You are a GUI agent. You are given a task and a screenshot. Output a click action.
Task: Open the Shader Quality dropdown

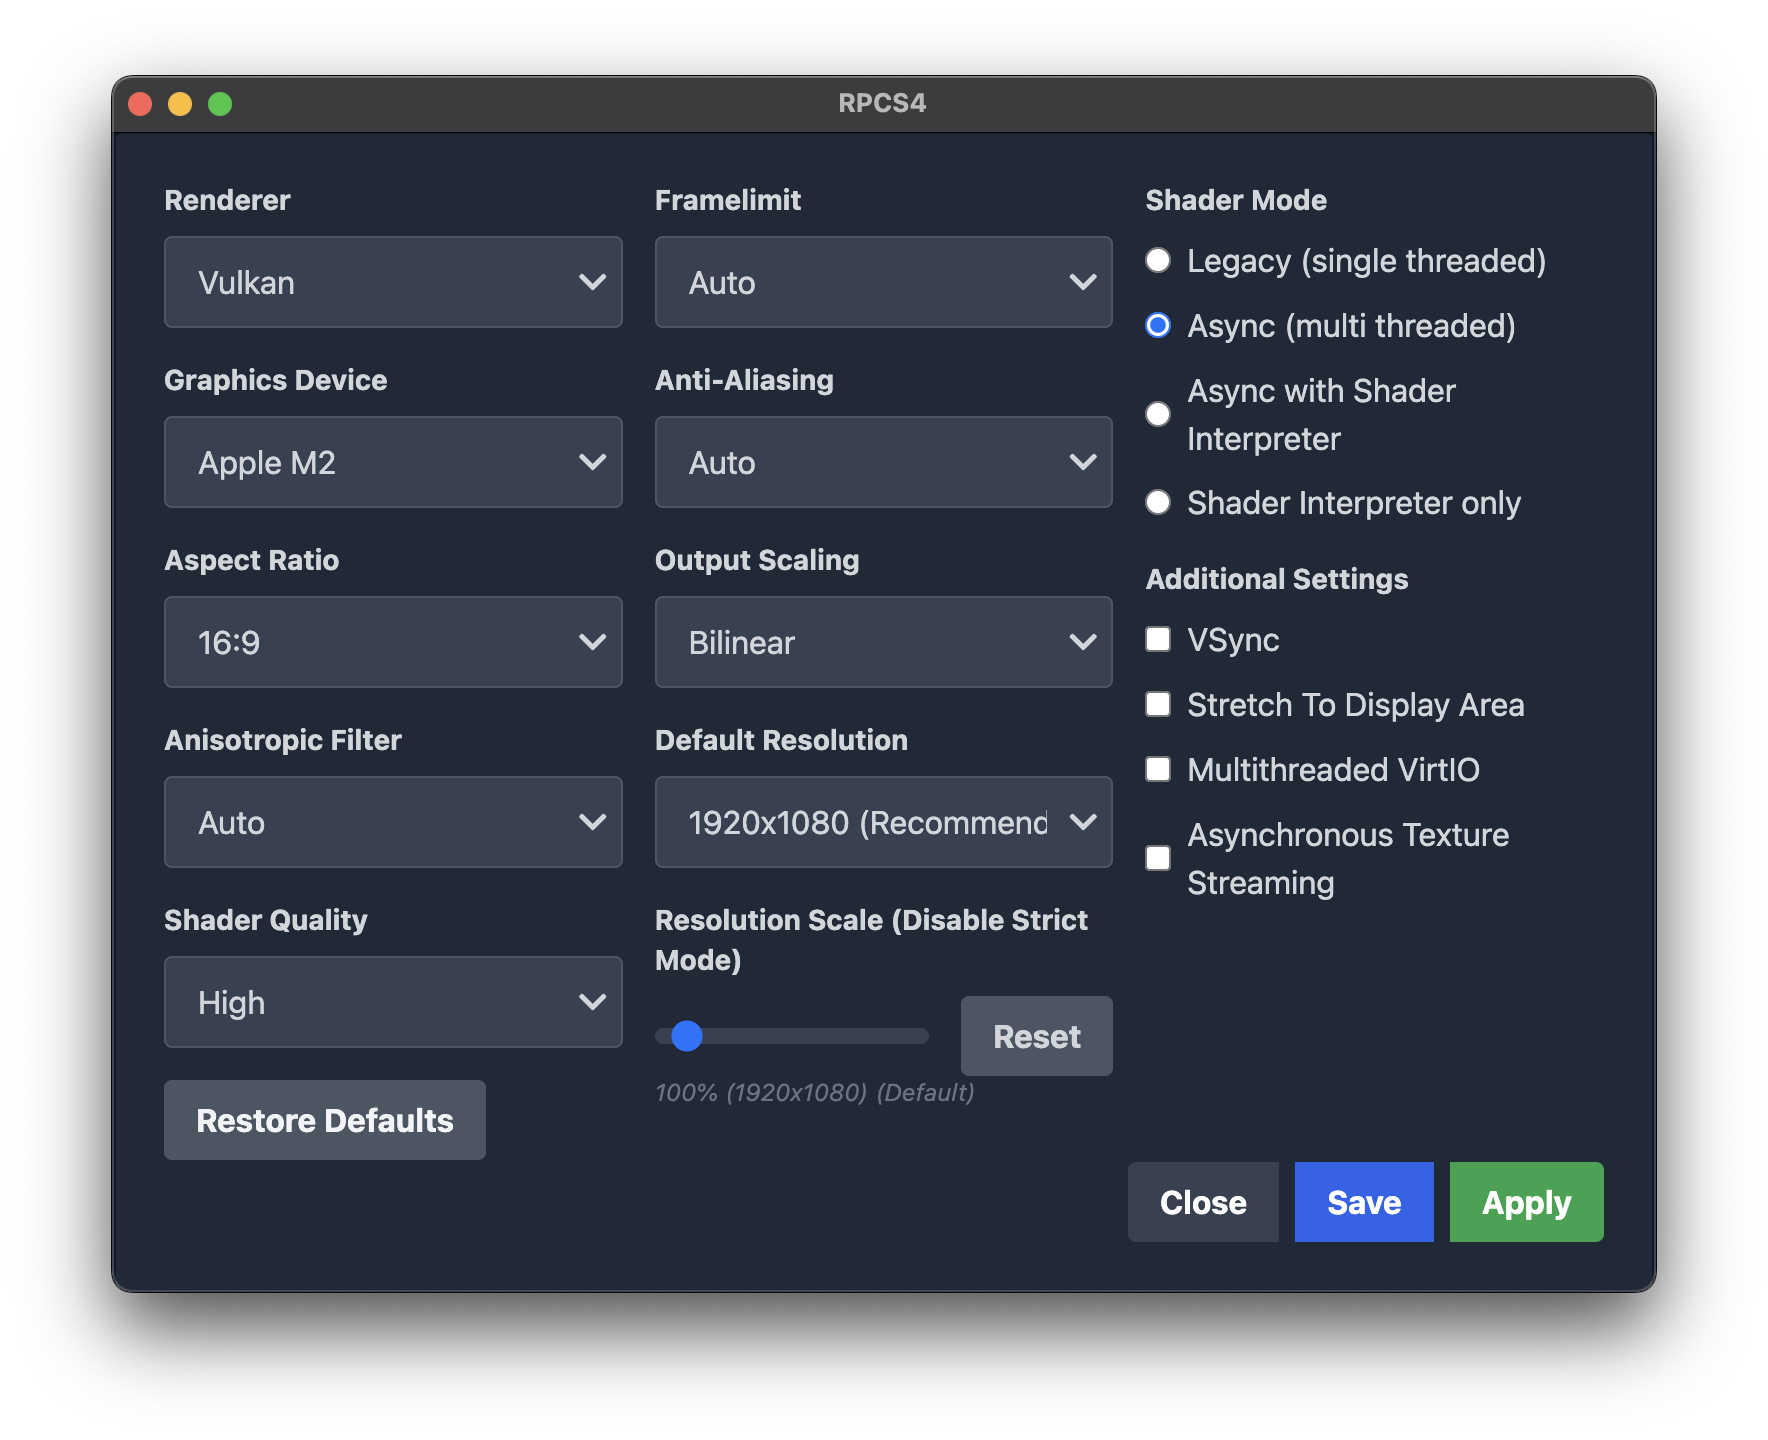(x=393, y=1002)
